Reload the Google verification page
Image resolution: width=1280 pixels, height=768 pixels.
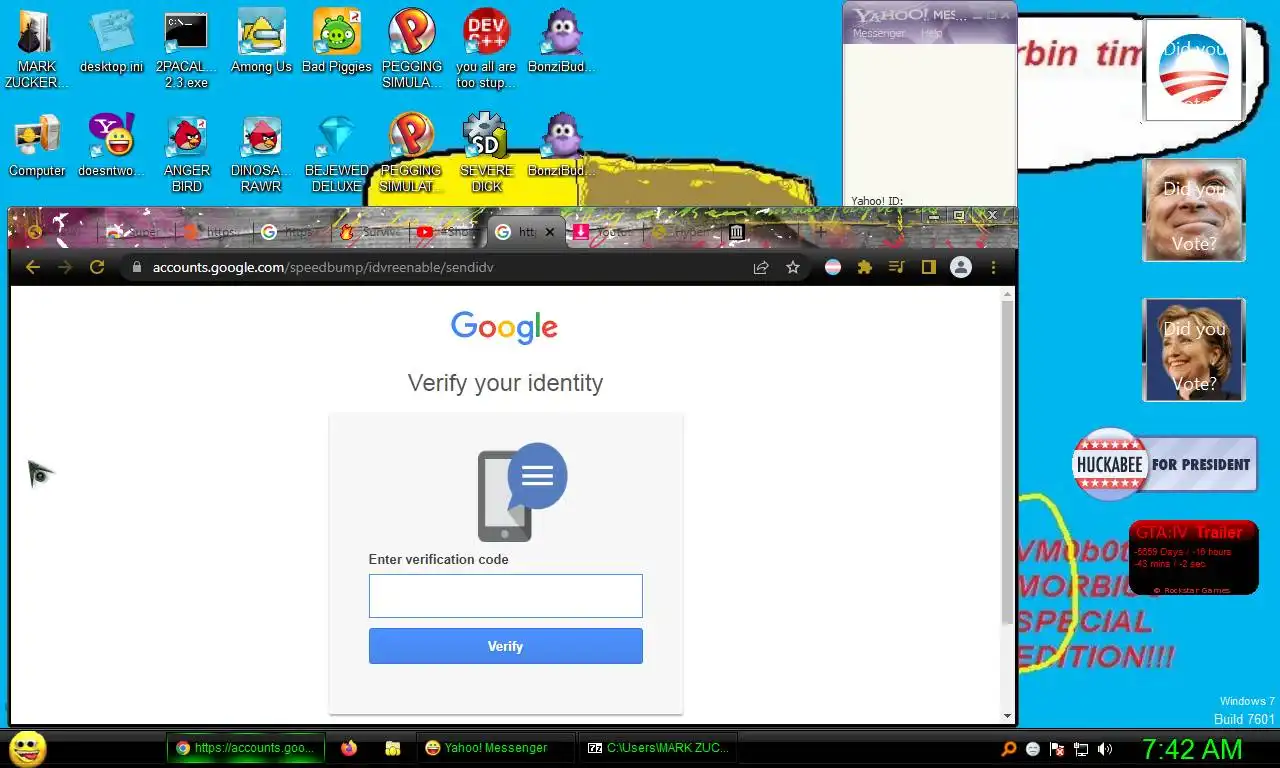(97, 267)
